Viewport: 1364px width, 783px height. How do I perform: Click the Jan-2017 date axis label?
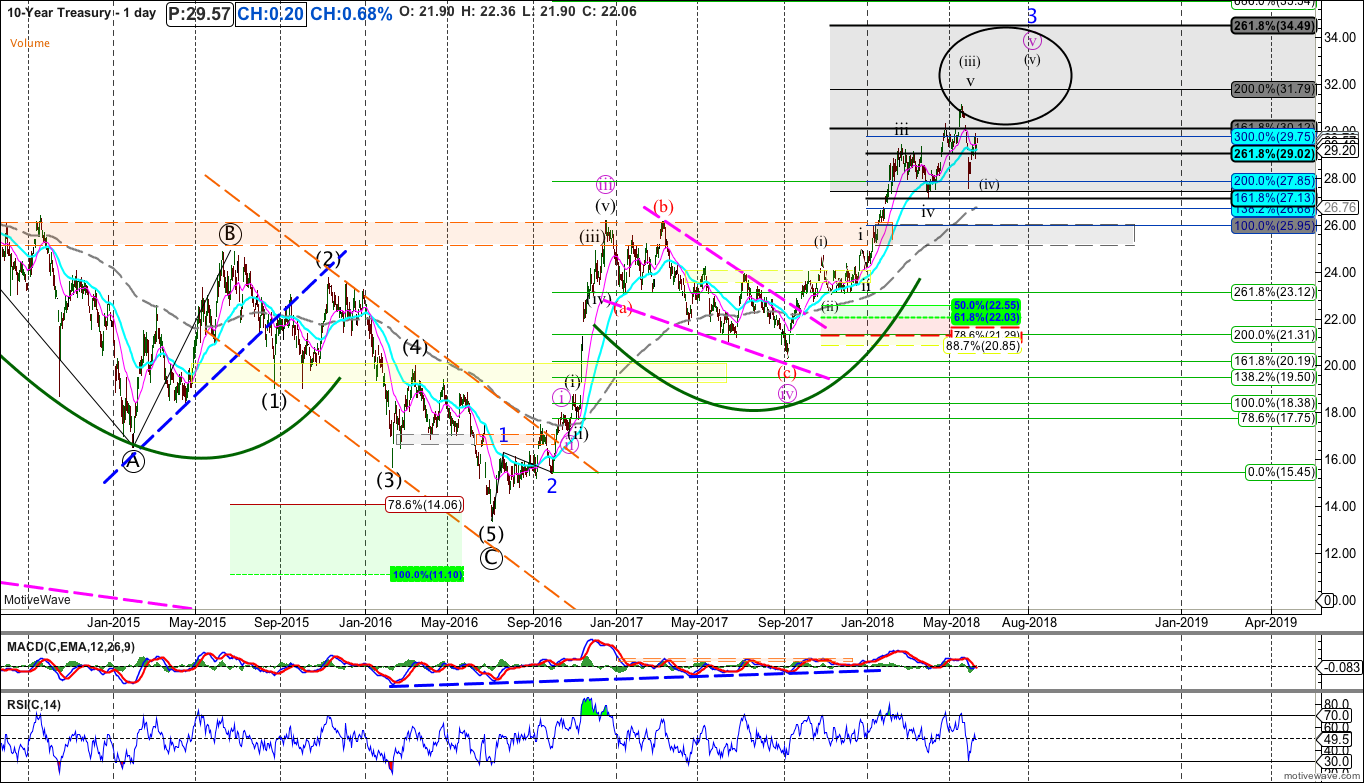(615, 621)
